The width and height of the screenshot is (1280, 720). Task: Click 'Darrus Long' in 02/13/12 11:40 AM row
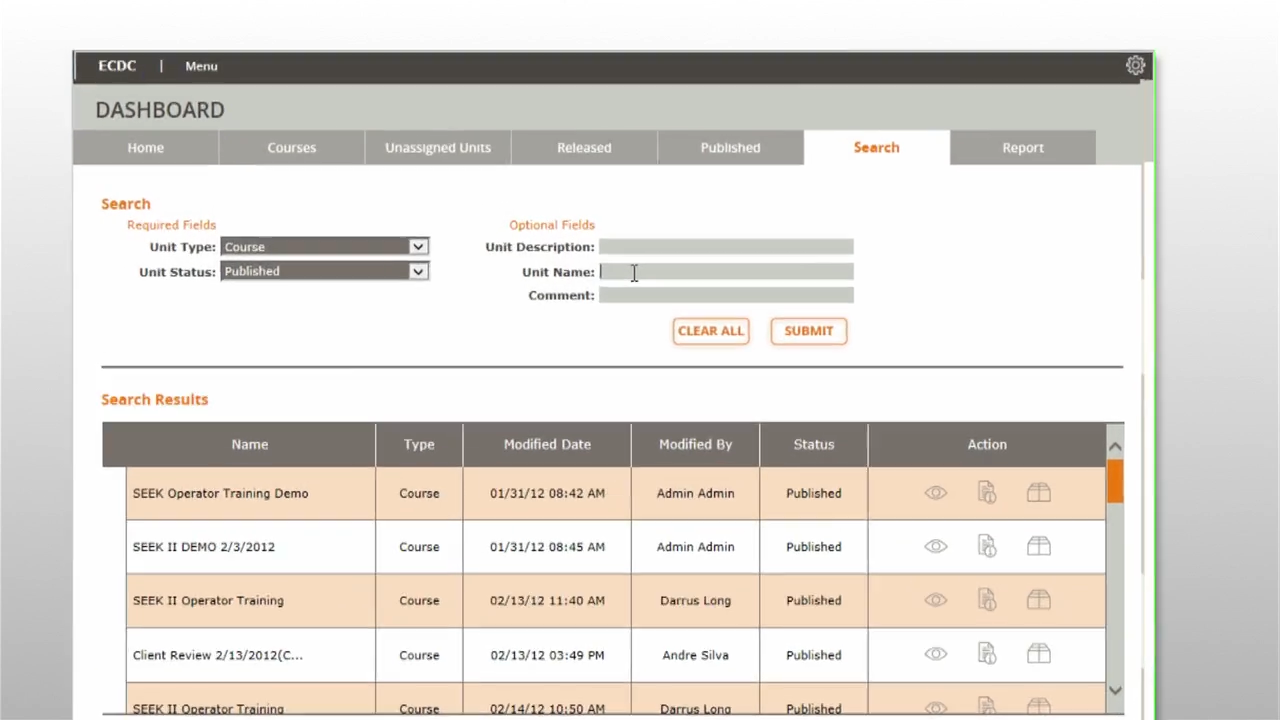tap(695, 601)
